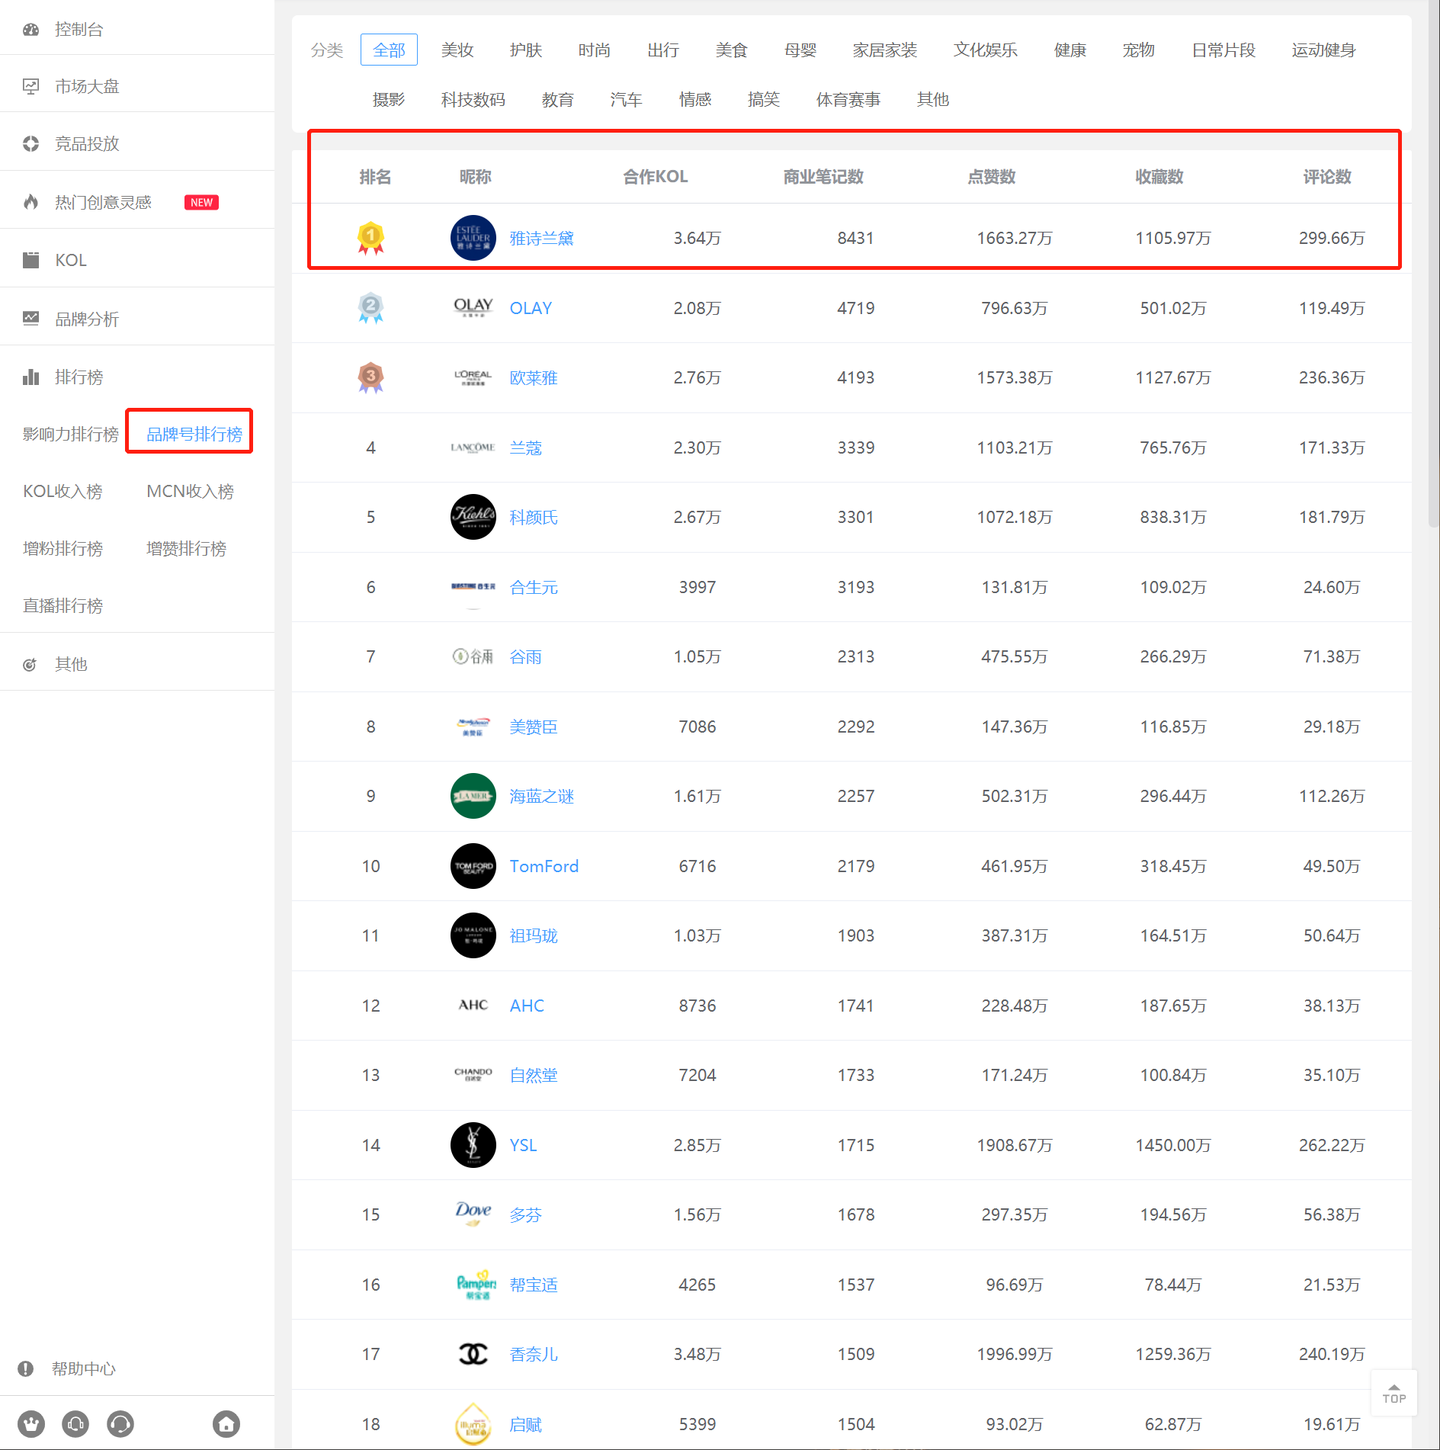Click the page's vertical scrollbar

1434,265
